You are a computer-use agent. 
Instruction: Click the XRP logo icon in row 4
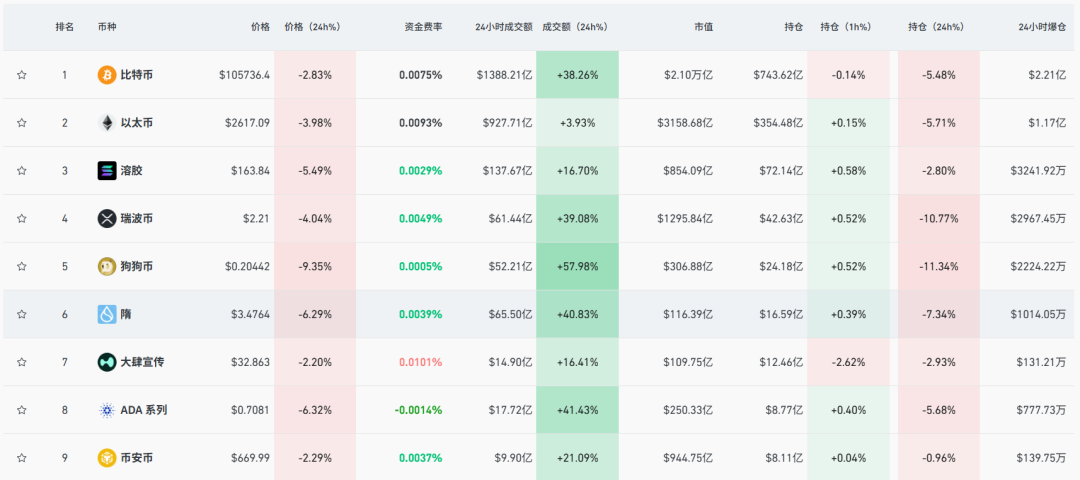coord(107,219)
